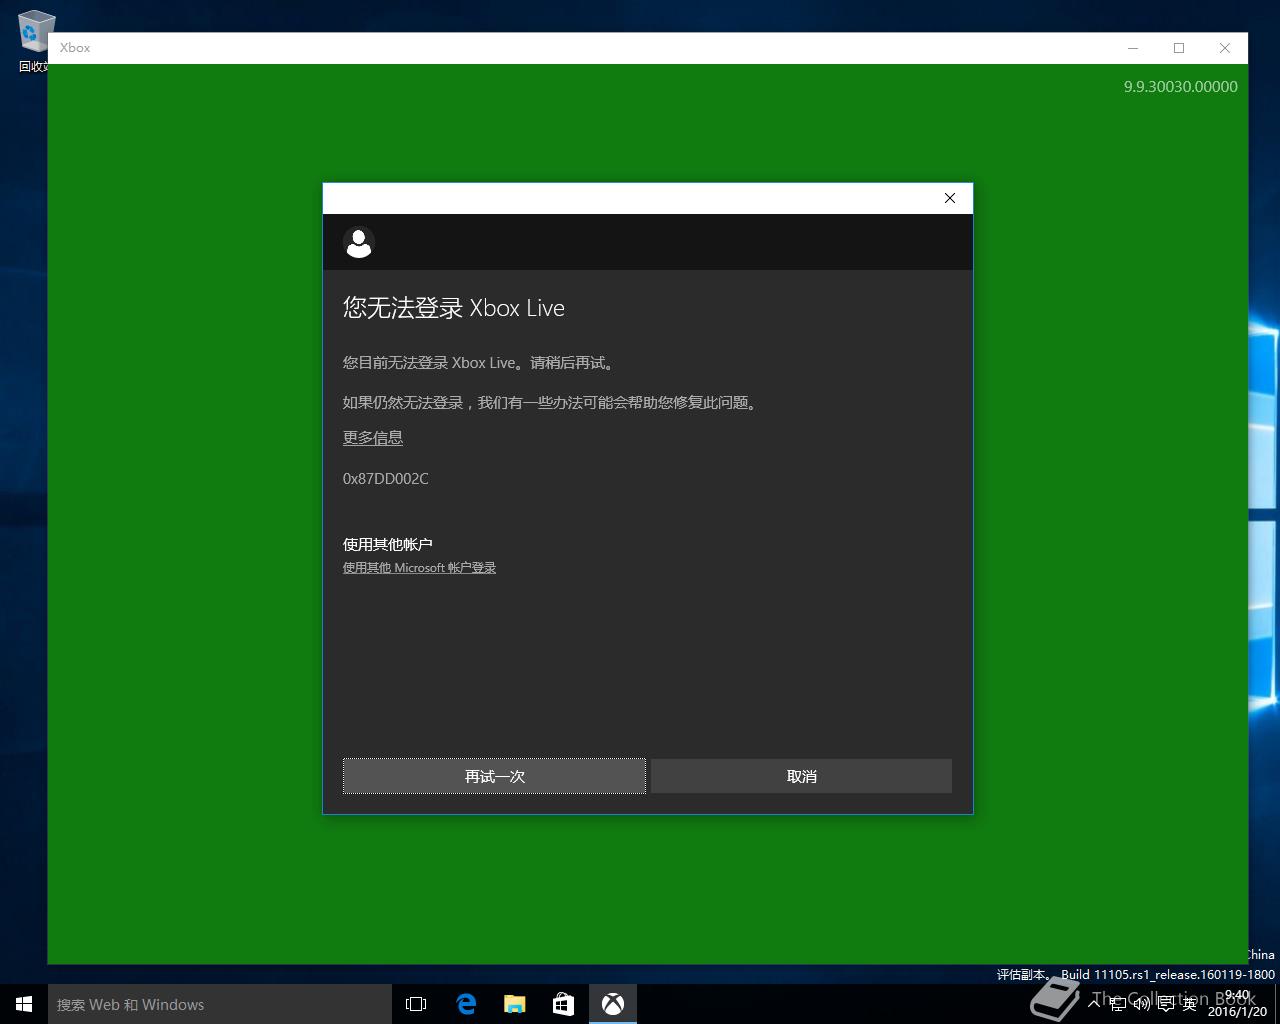Open File Explorer from taskbar
1280x1024 pixels.
pyautogui.click(x=514, y=1004)
